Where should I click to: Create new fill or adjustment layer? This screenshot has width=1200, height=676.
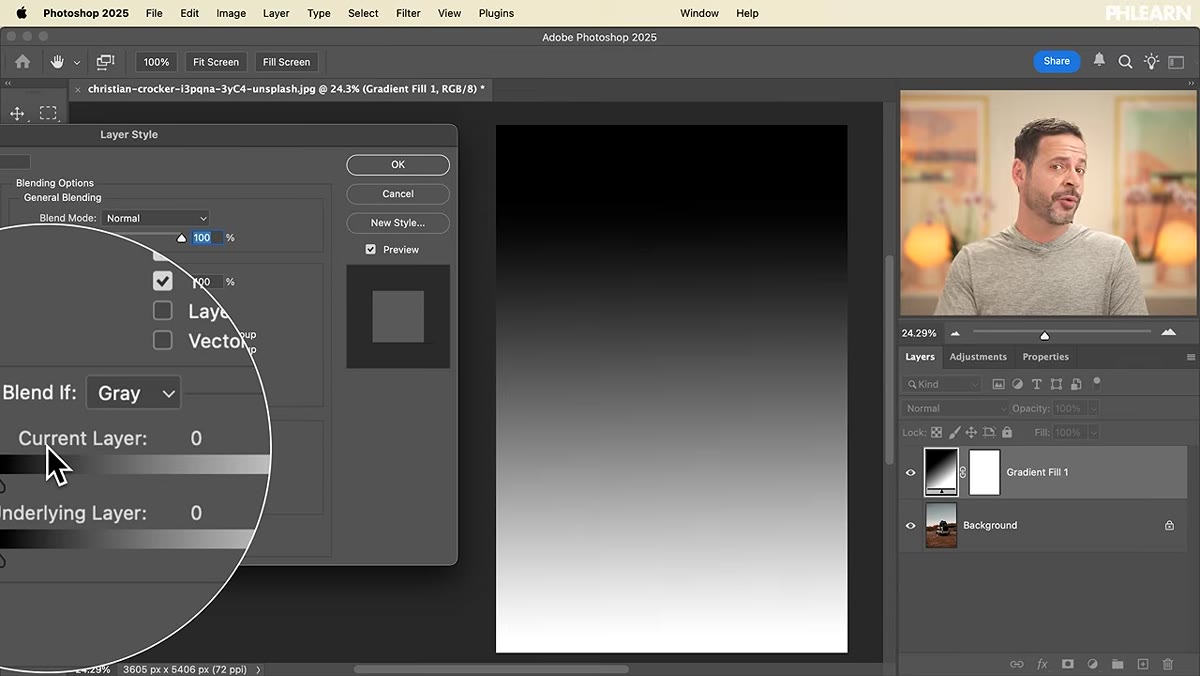click(1093, 664)
